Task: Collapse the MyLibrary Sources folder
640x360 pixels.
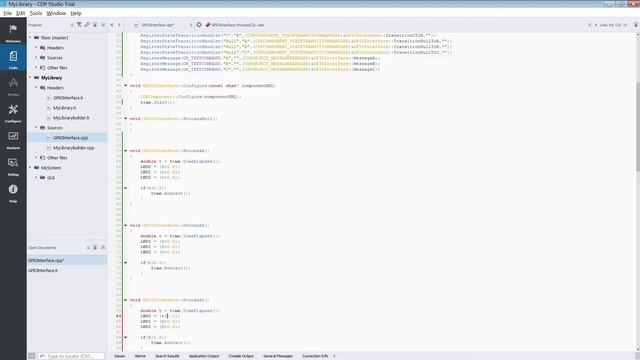Action: click(36, 128)
